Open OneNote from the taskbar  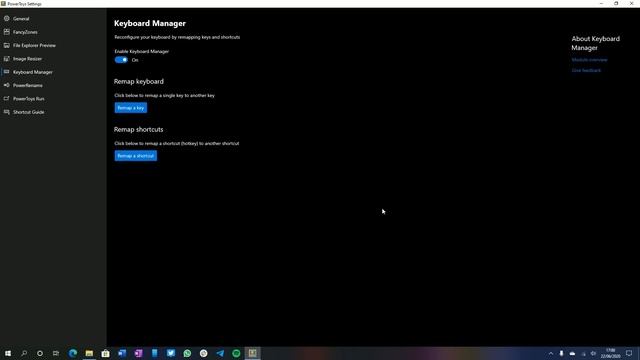click(138, 353)
